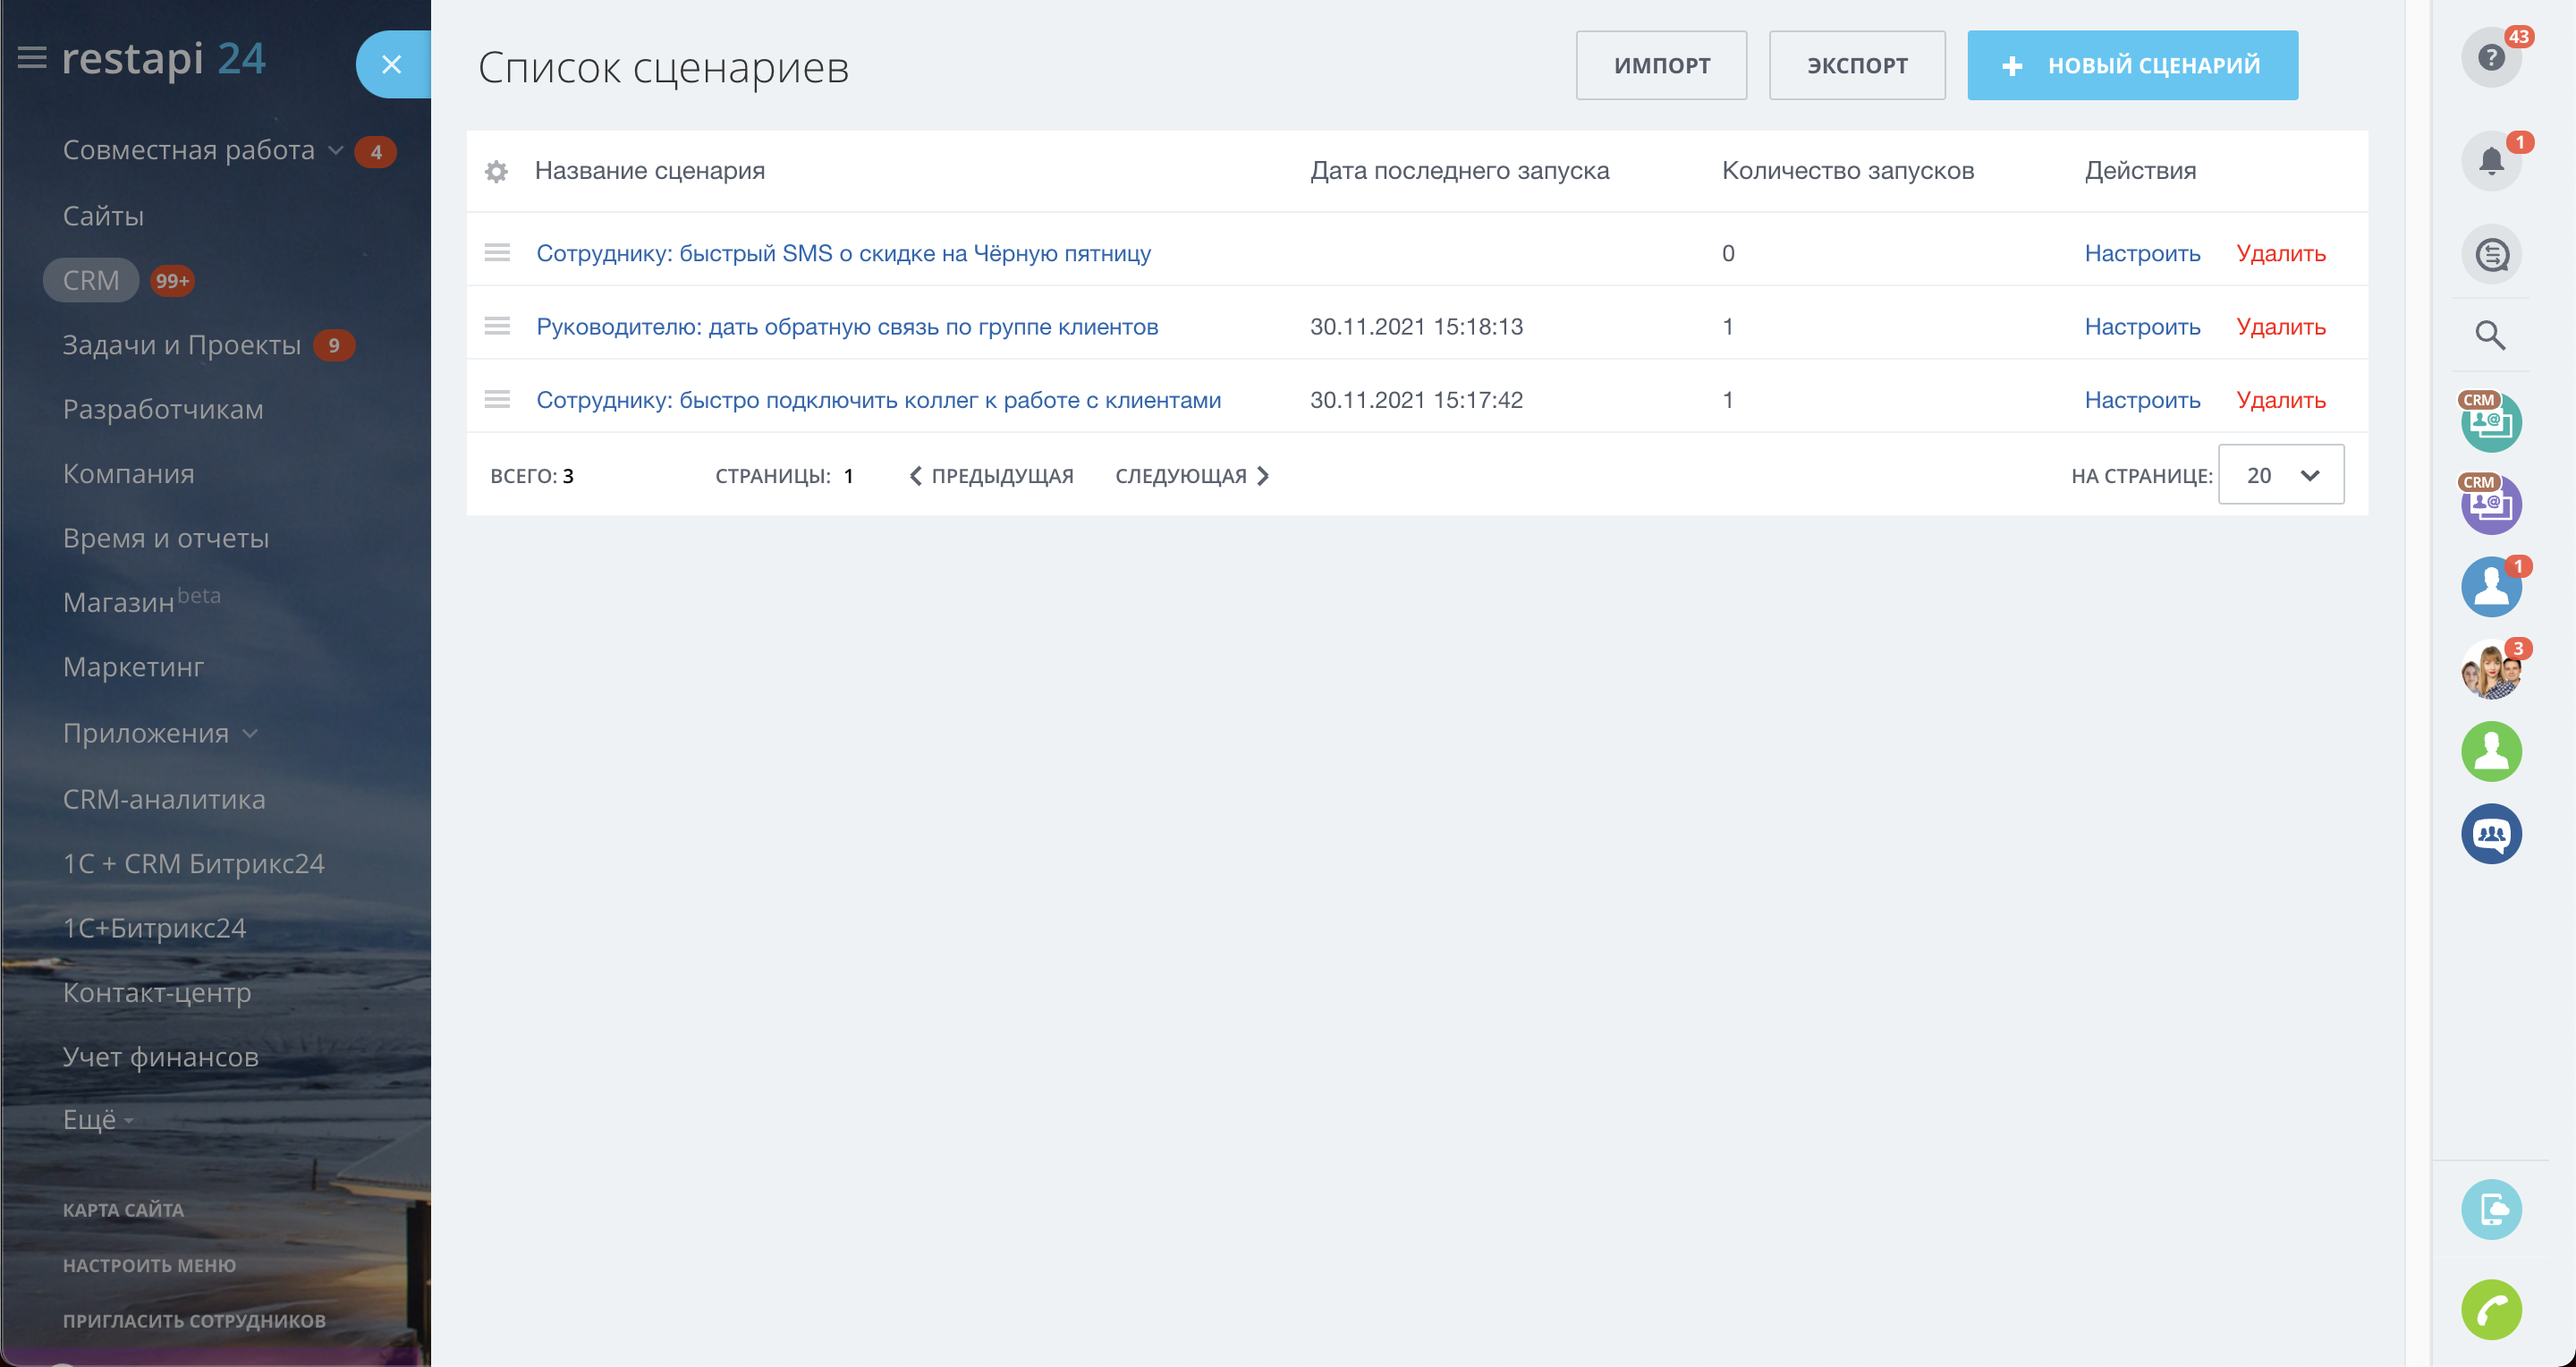Click drag handle of the SMS scenario row
This screenshot has width=2576, height=1367.
pos(497,253)
